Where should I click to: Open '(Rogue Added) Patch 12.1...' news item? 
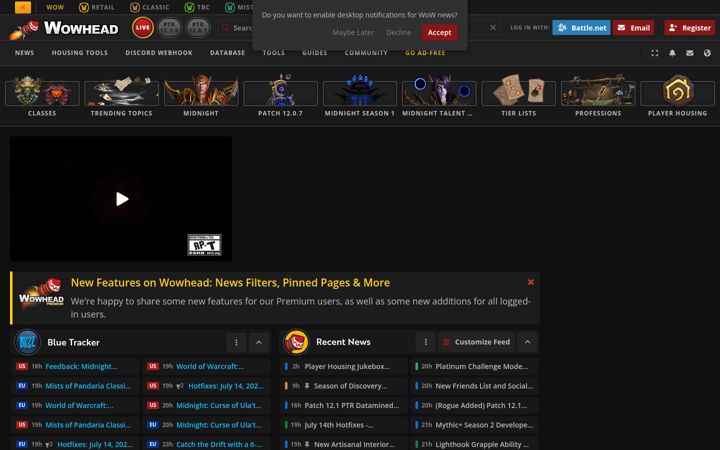point(481,405)
